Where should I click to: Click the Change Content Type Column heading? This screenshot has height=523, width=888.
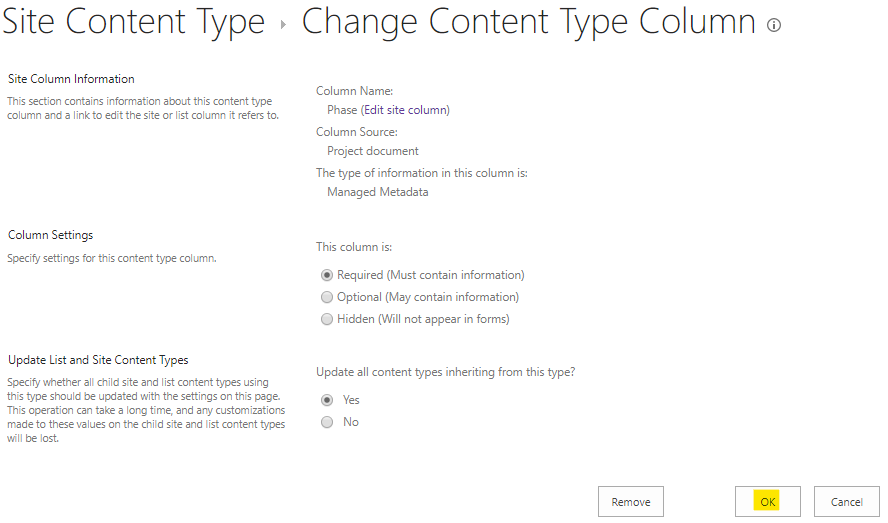pyautogui.click(x=528, y=23)
